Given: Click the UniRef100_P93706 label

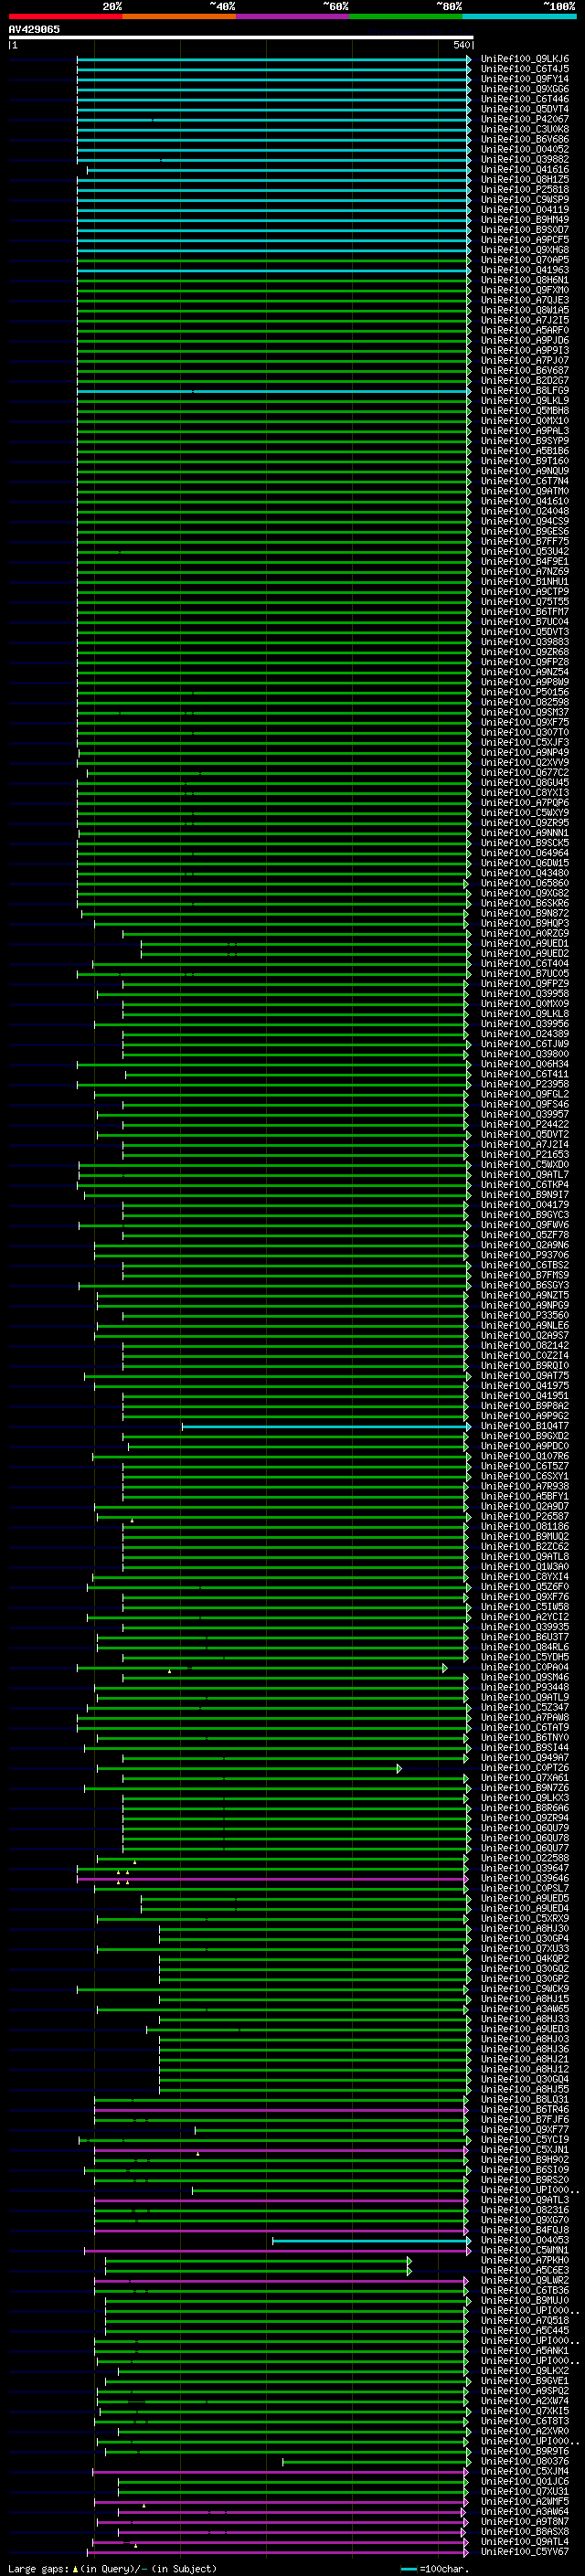Looking at the screenshot, I should pyautogui.click(x=525, y=1255).
